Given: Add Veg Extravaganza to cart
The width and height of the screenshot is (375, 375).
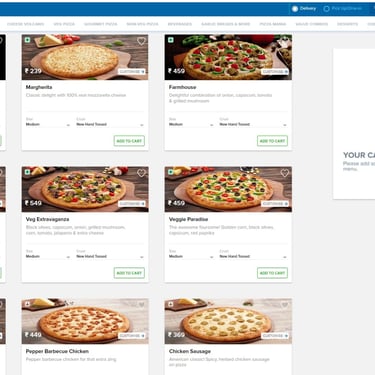Looking at the screenshot, I should tap(129, 273).
